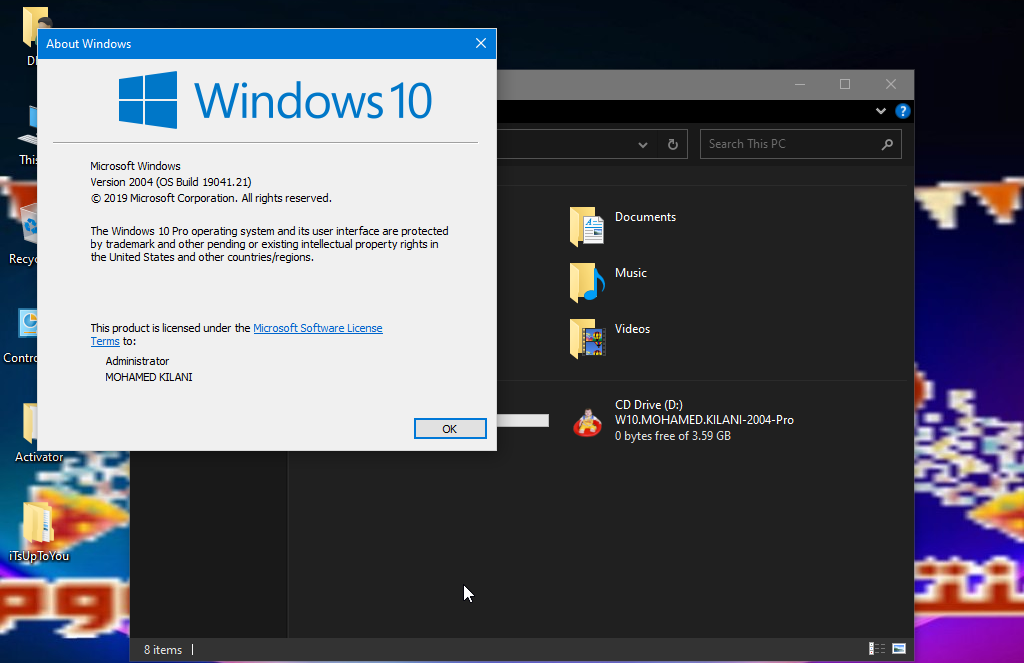Click the search magnifier icon
The image size is (1024, 663).
pos(887,144)
